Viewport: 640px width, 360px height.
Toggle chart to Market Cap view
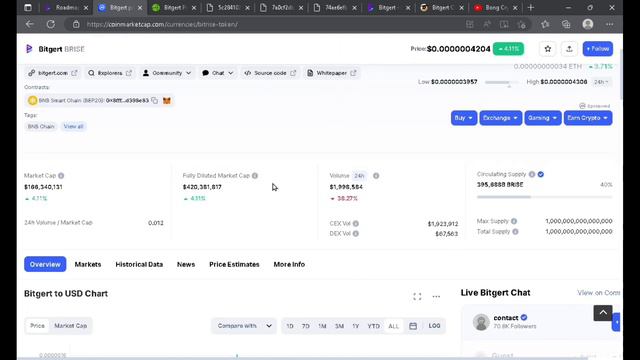click(x=71, y=326)
